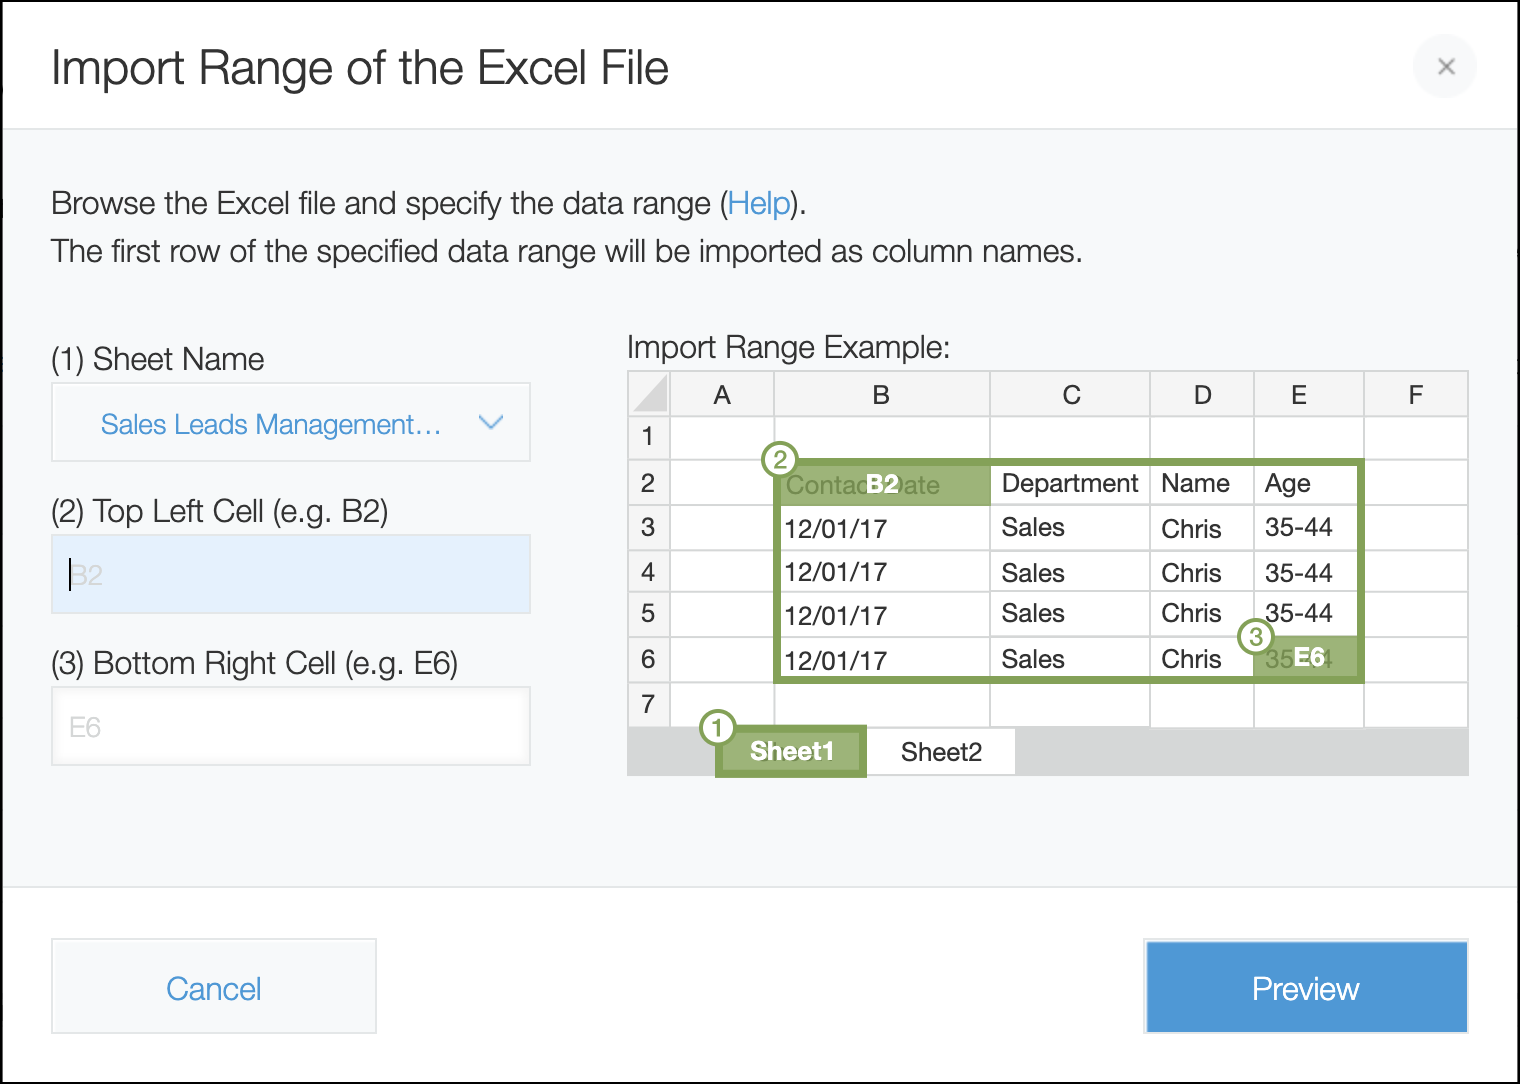1520x1084 pixels.
Task: Click the blue Preview button
Action: (1305, 987)
